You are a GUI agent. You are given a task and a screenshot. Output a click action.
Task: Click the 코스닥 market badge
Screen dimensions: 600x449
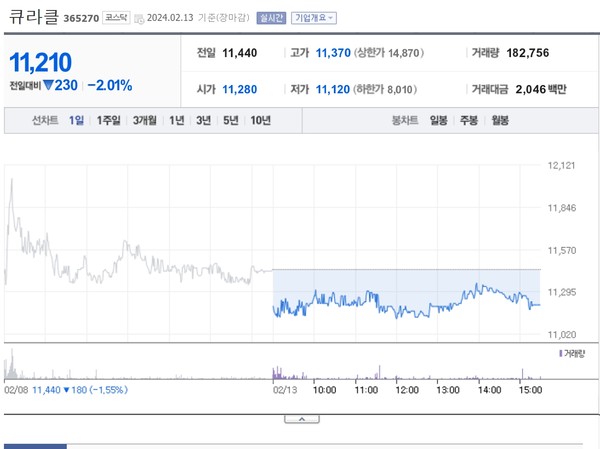coord(116,18)
